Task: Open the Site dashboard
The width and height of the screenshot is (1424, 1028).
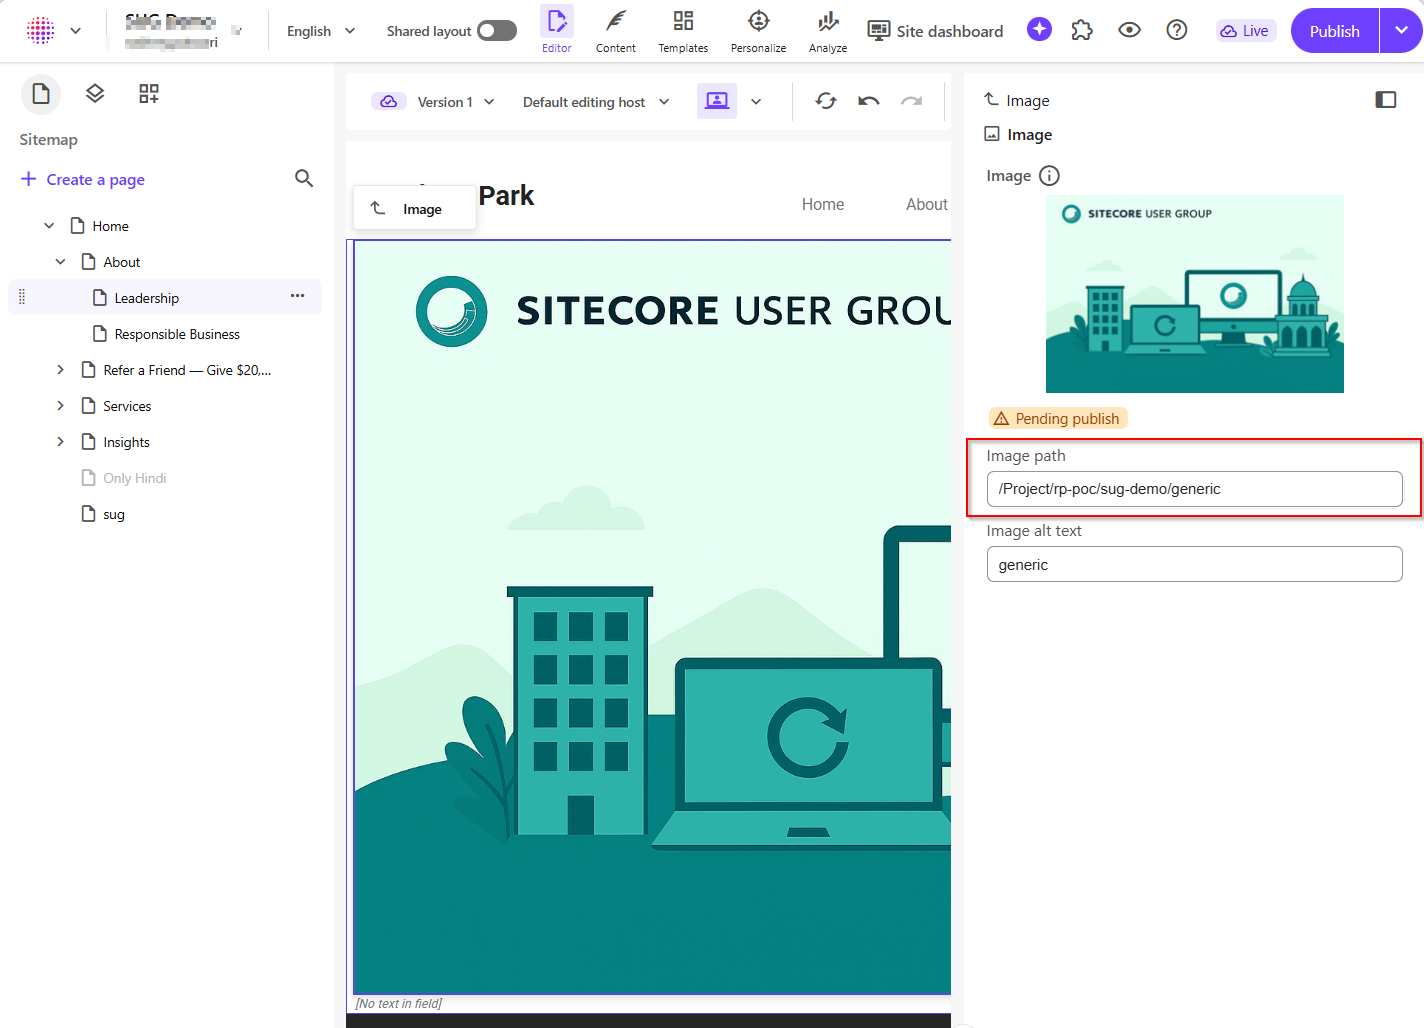Action: pyautogui.click(x=935, y=31)
